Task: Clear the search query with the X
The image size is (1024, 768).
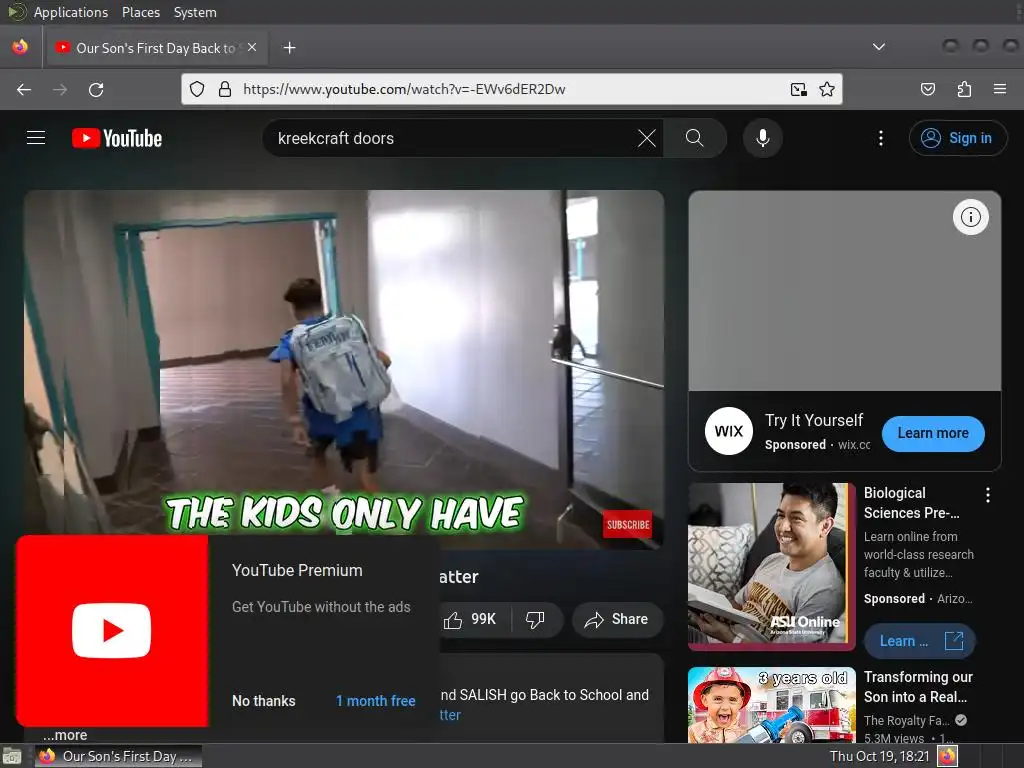Action: coord(647,138)
